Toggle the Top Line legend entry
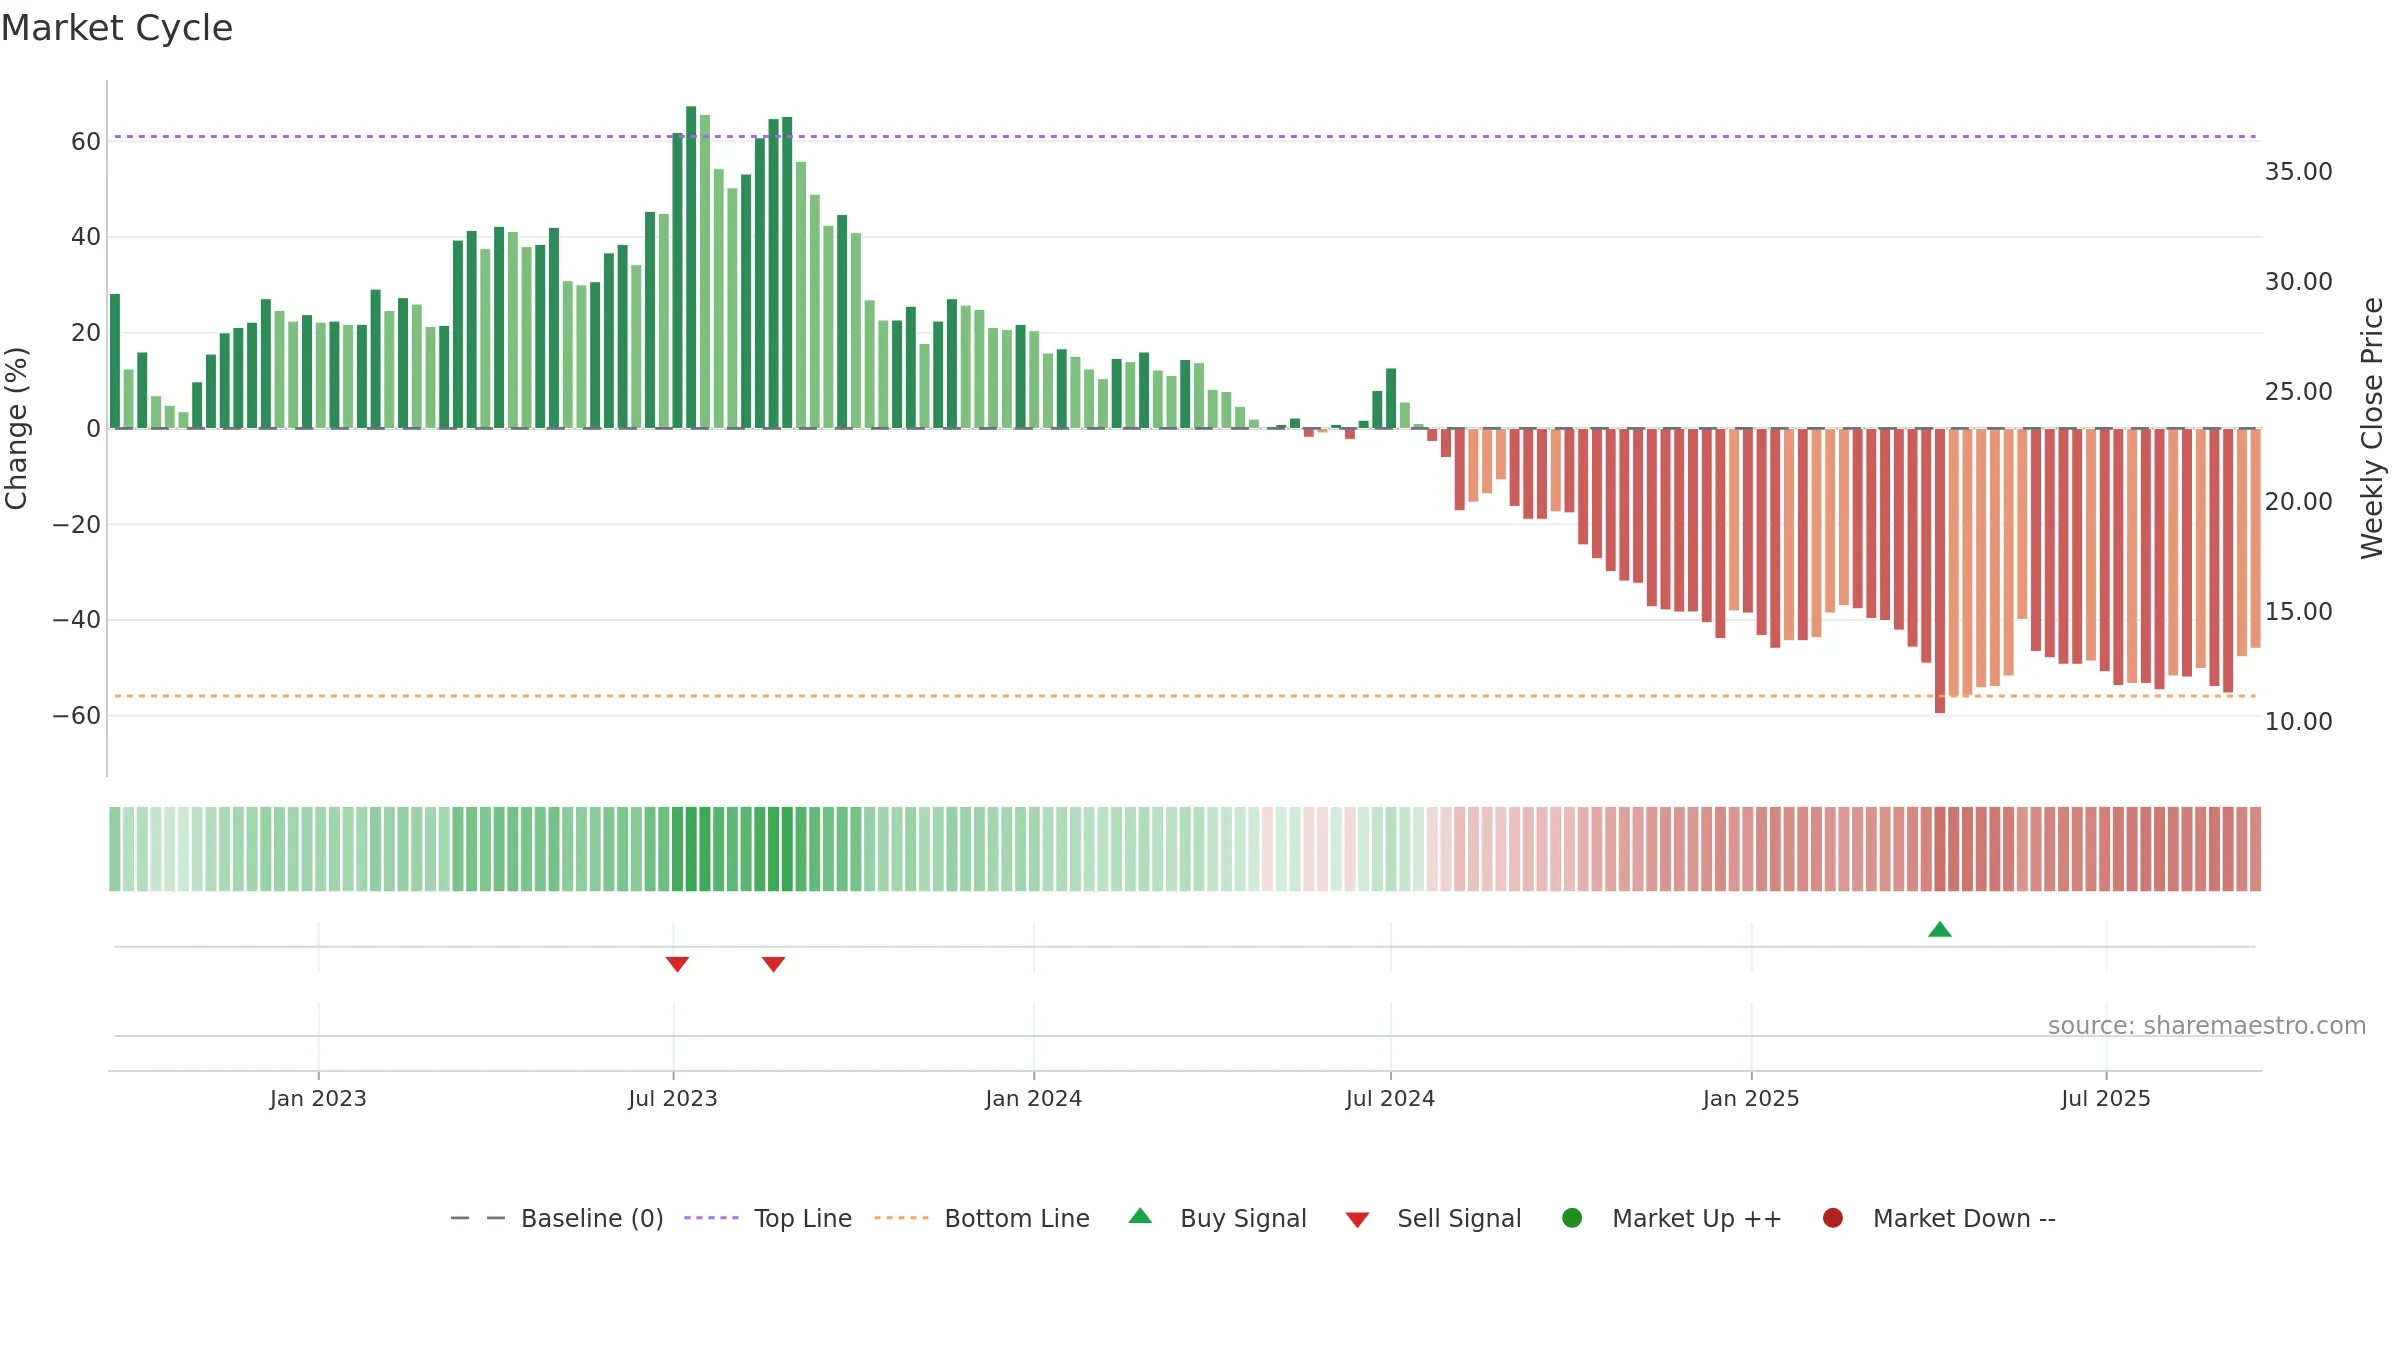 pos(768,1218)
